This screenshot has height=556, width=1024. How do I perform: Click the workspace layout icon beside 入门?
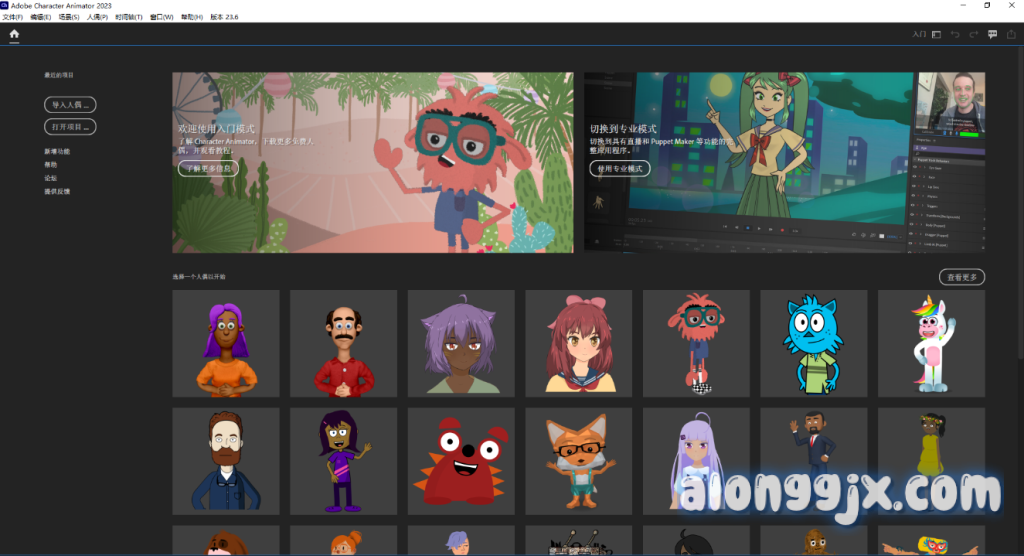click(x=937, y=35)
